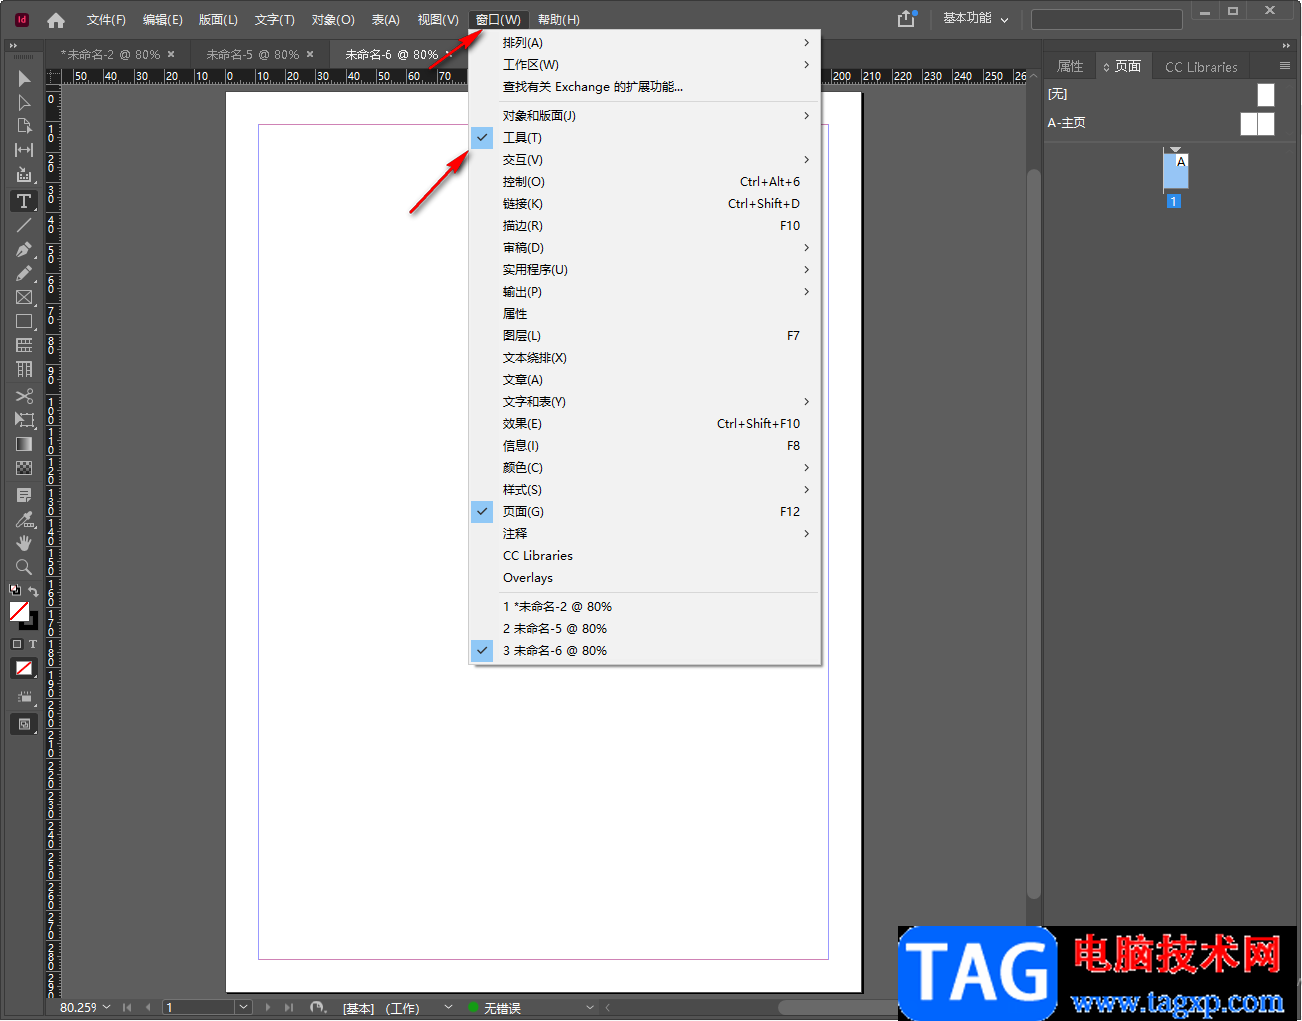
Task: Select the Zoom magnifier tool
Action: point(24,567)
